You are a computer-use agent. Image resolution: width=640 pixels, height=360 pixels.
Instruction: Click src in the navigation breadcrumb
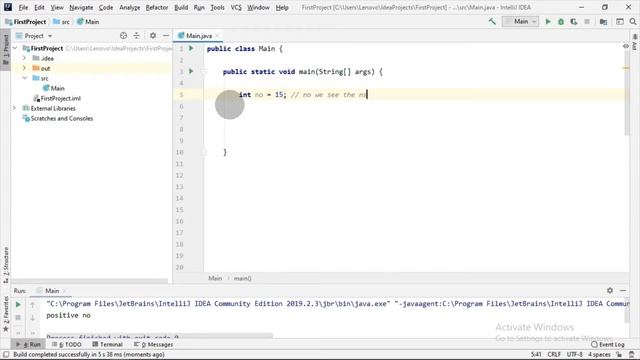pyautogui.click(x=62, y=22)
